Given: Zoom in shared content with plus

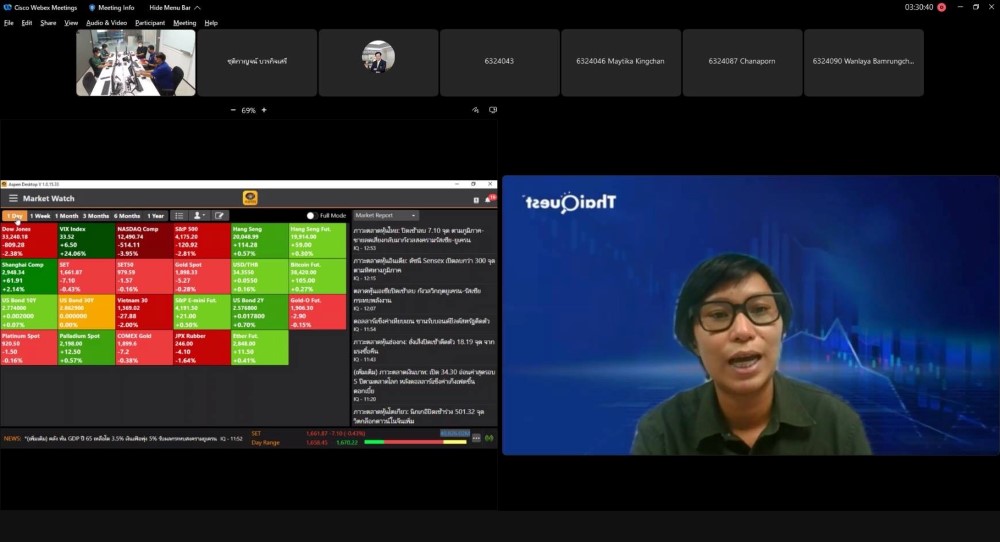Looking at the screenshot, I should [x=264, y=110].
